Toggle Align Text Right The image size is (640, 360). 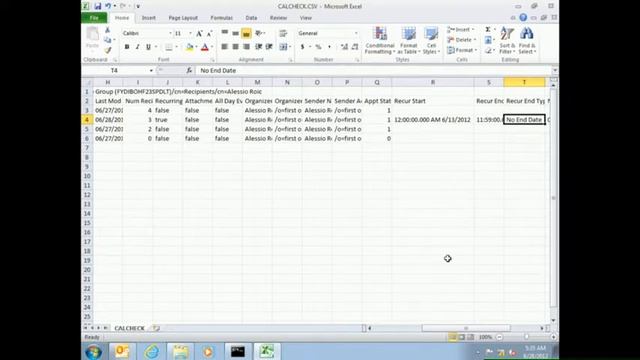[x=246, y=47]
